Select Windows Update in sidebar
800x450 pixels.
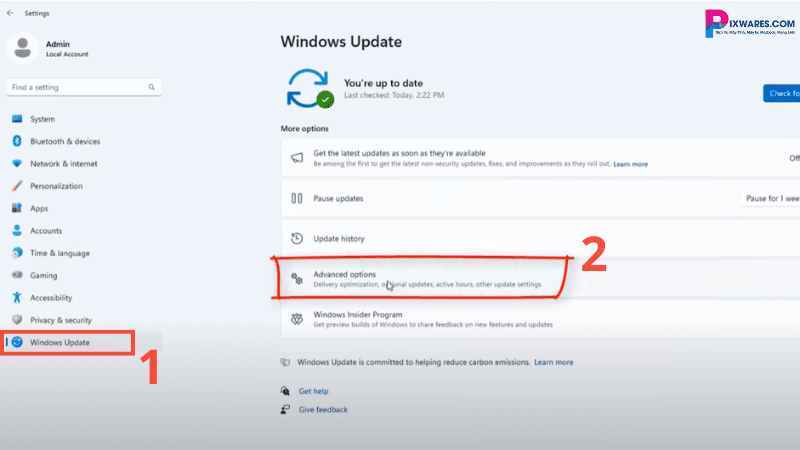[x=60, y=343]
